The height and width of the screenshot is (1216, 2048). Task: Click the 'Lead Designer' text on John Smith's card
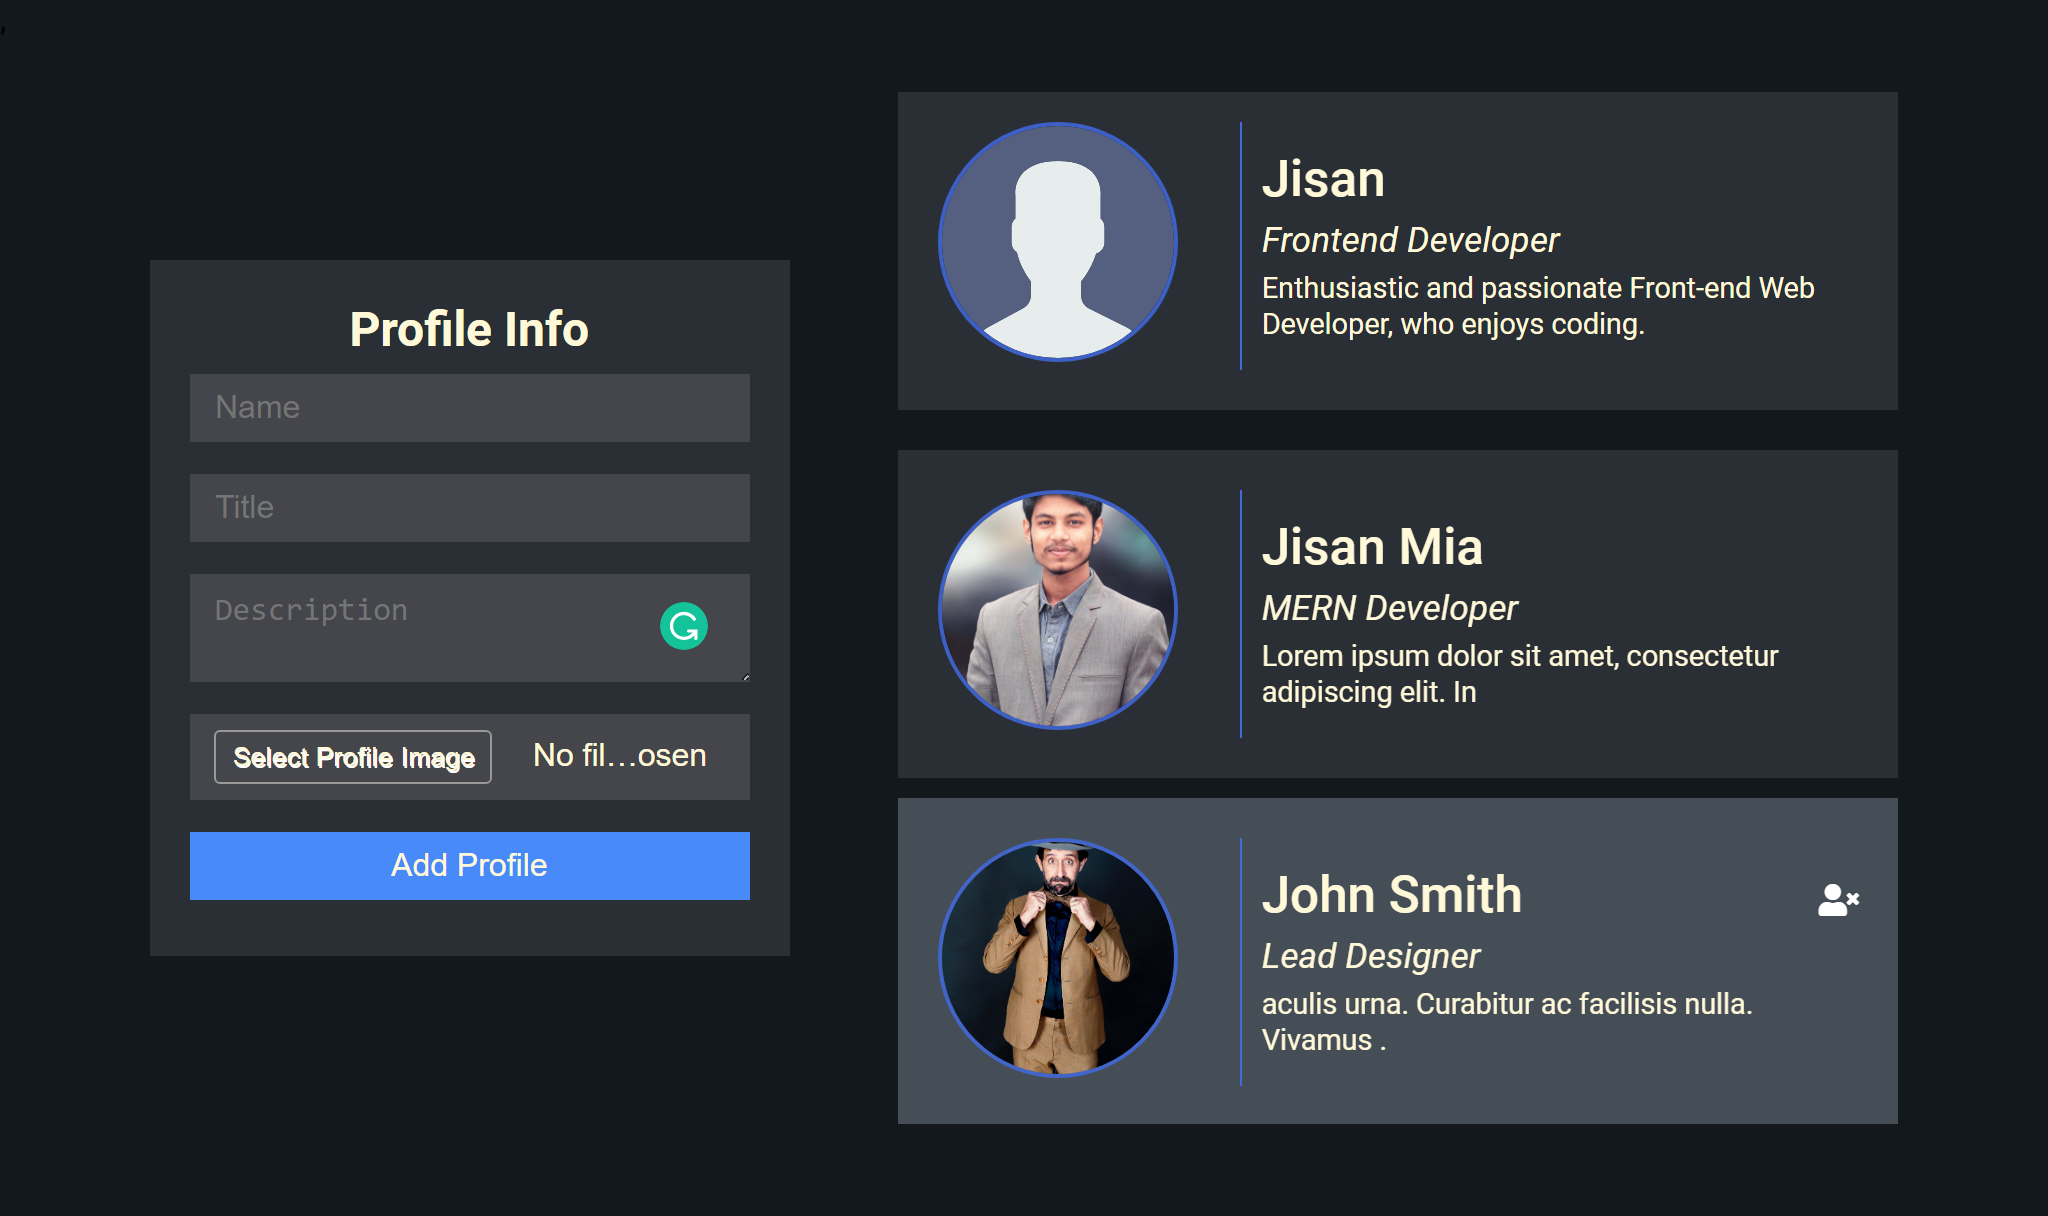tap(1371, 955)
